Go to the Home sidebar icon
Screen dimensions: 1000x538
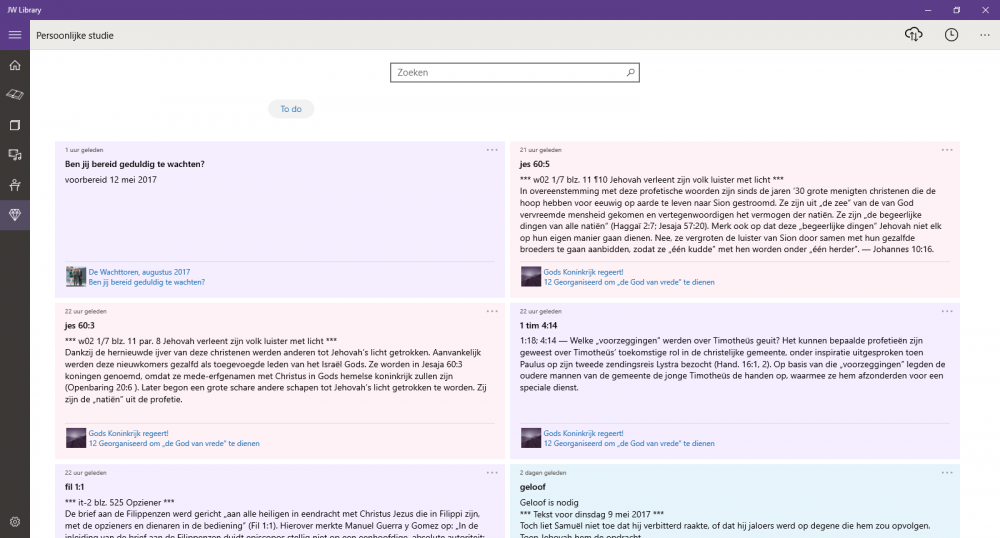pyautogui.click(x=15, y=65)
